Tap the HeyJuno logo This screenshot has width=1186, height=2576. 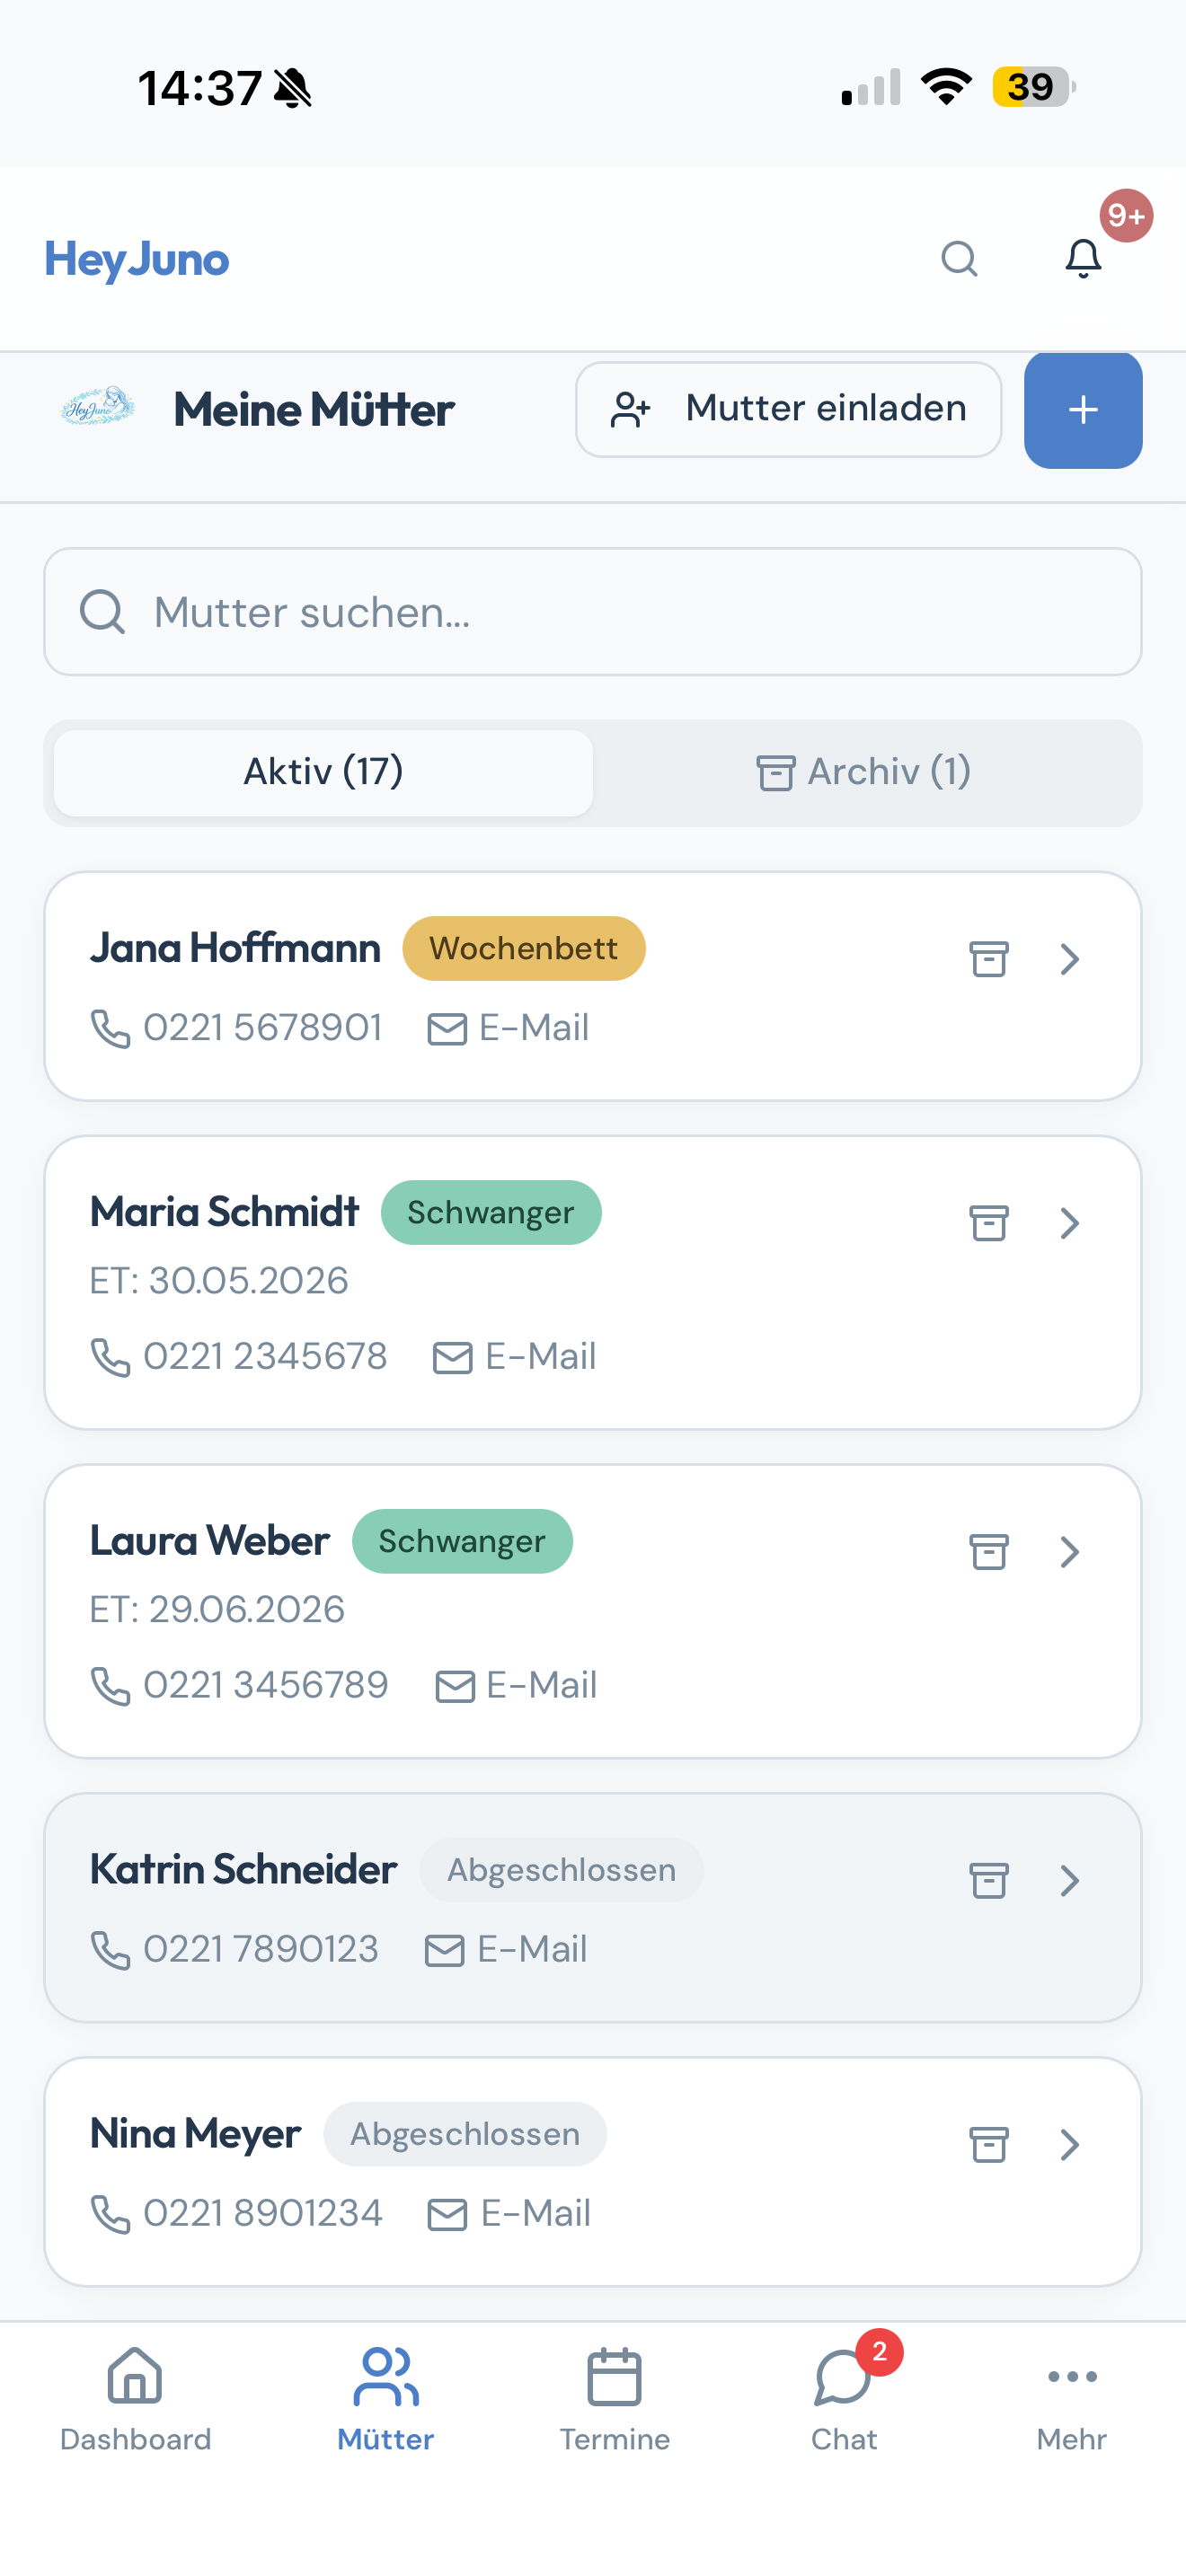click(137, 259)
